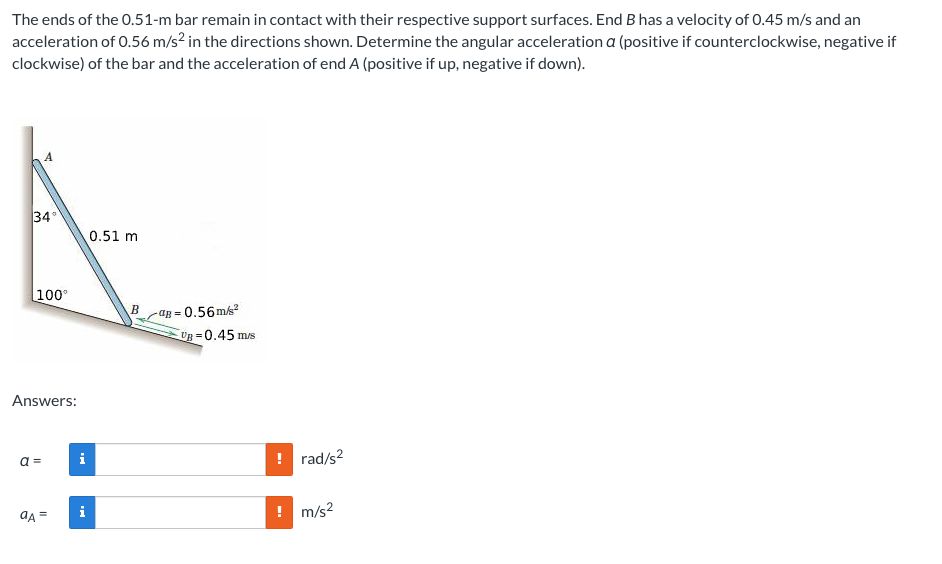Click orange warning icon on the aA field

279,513
